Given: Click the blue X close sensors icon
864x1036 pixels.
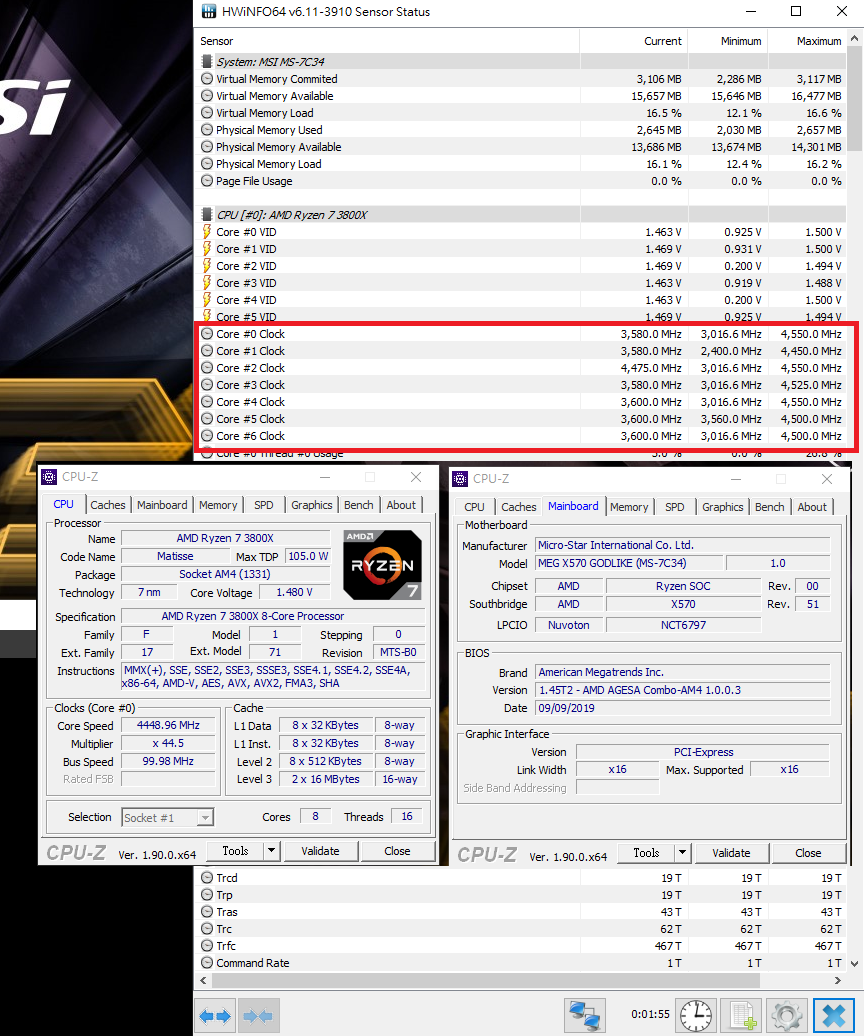Looking at the screenshot, I should tap(834, 1016).
